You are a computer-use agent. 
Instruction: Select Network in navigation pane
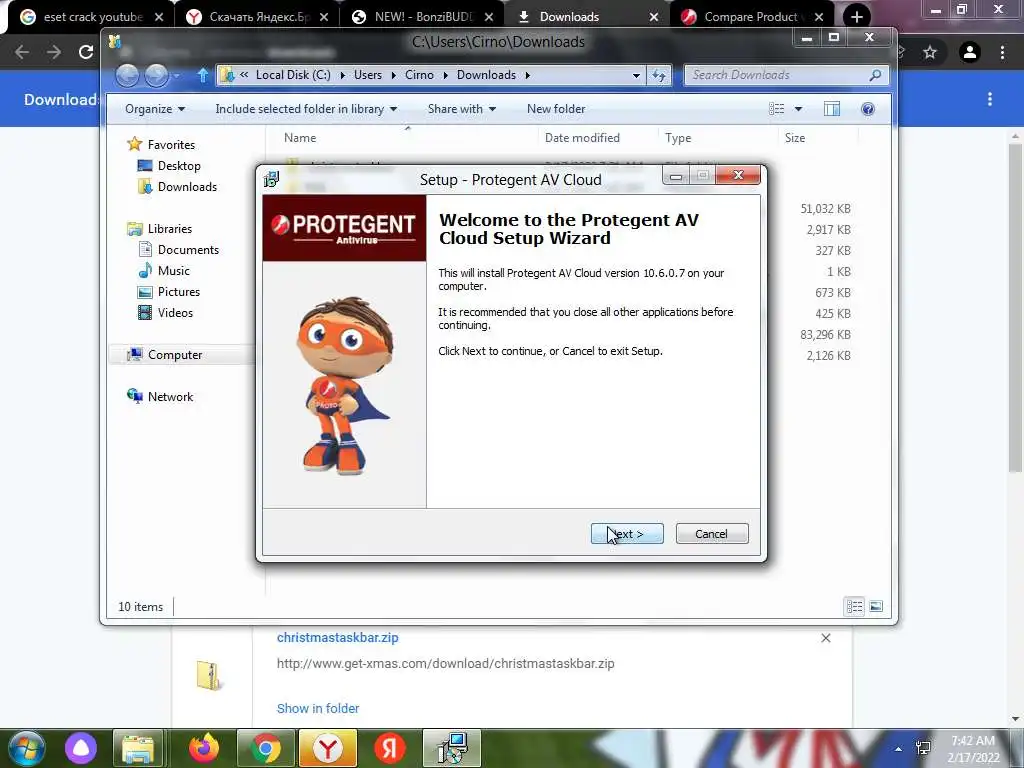(x=170, y=396)
